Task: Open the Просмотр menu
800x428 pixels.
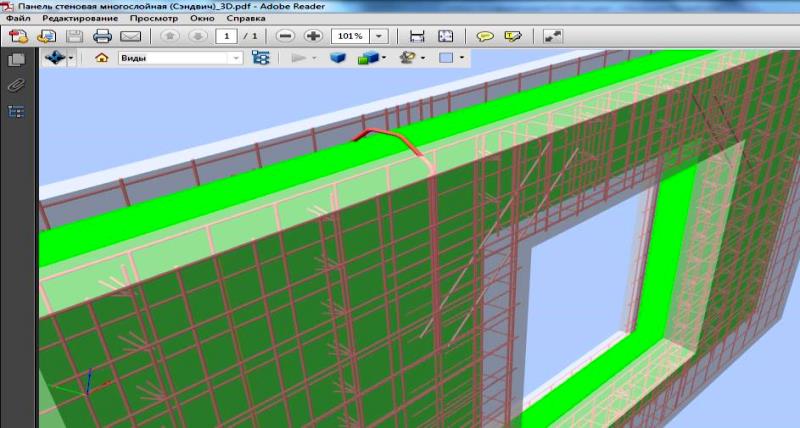Action: [x=154, y=18]
